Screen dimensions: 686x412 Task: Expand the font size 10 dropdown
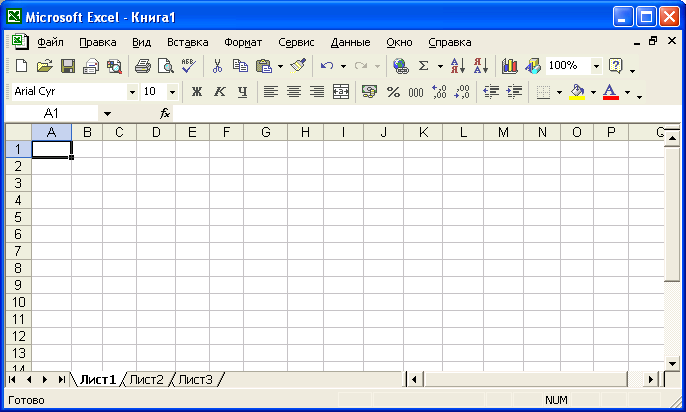tap(172, 92)
